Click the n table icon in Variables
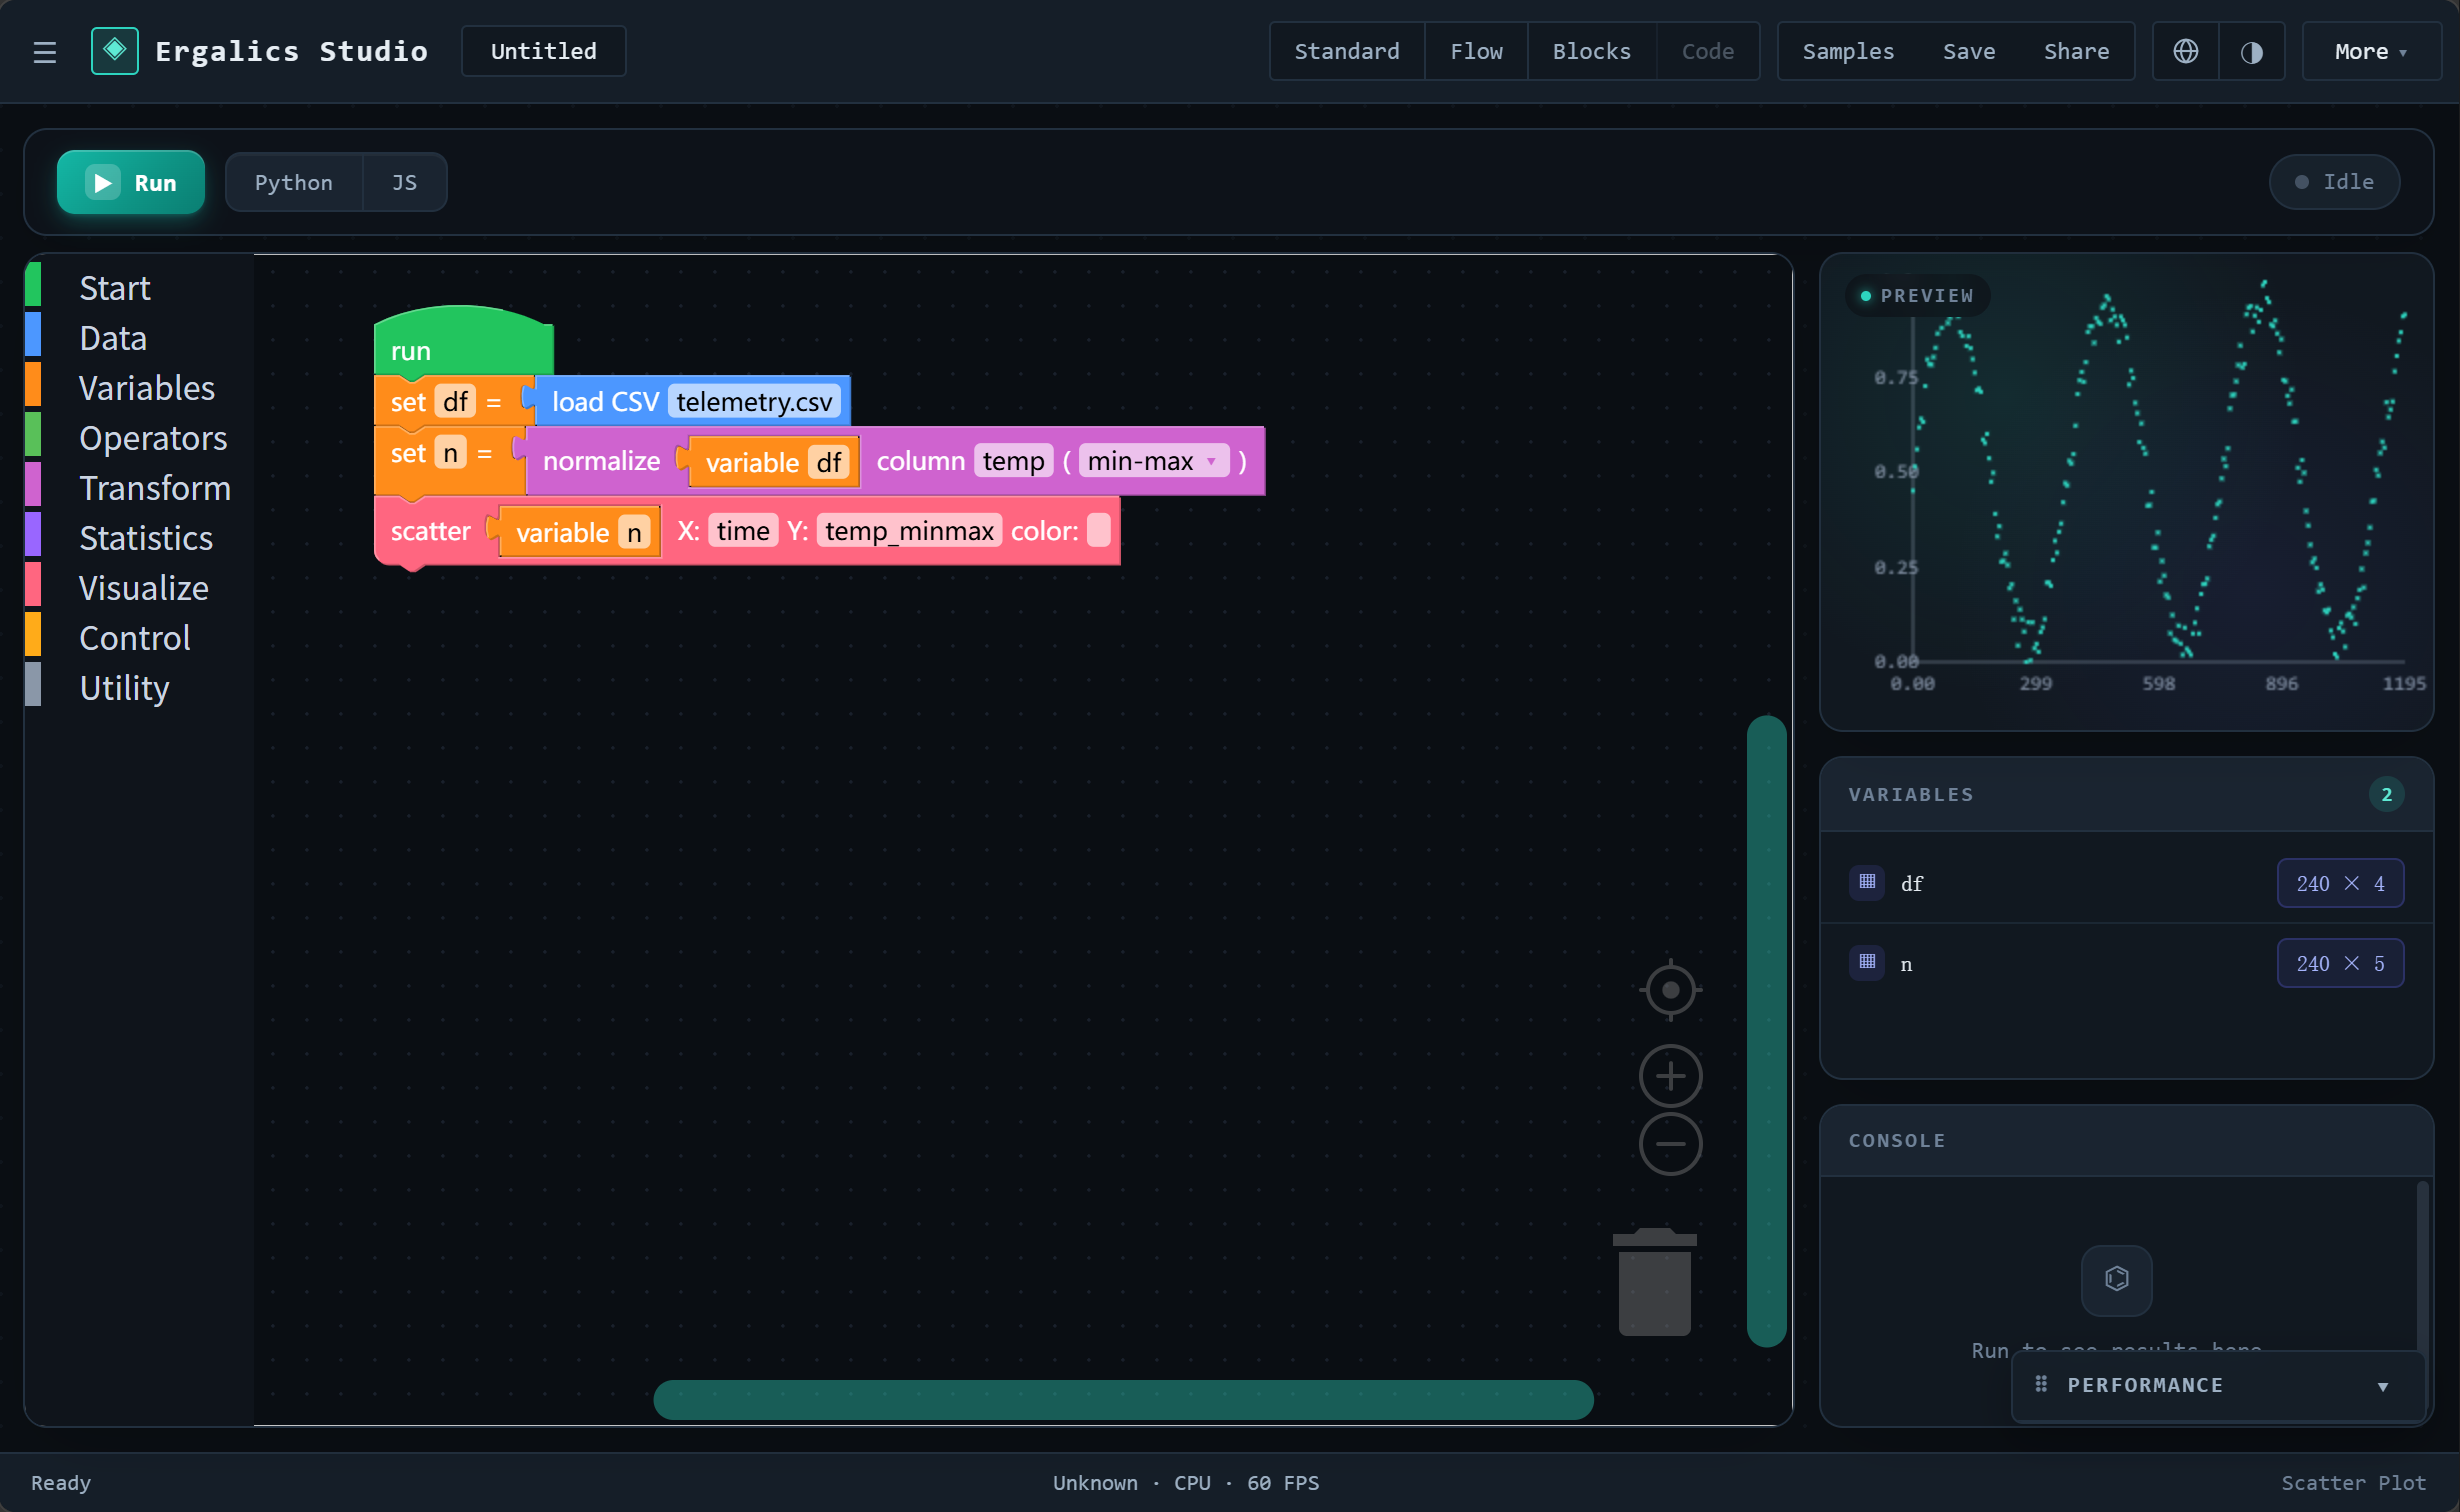 (x=1867, y=962)
